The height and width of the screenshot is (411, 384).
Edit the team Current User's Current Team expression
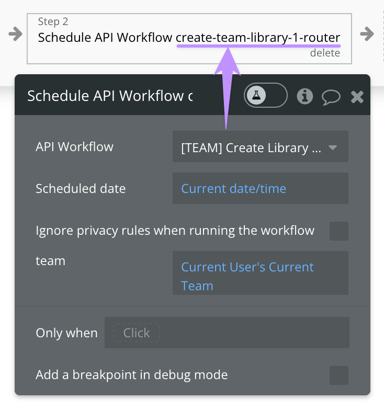pyautogui.click(x=260, y=273)
